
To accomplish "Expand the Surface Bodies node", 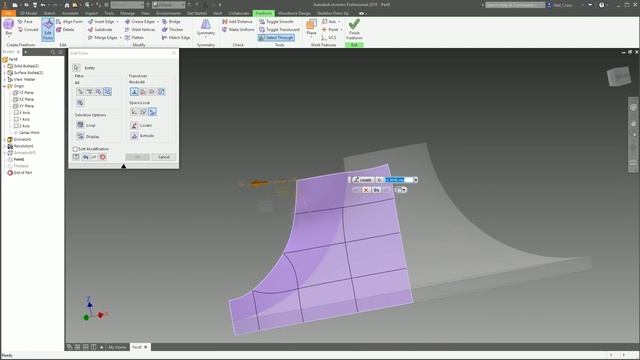I will (4, 73).
